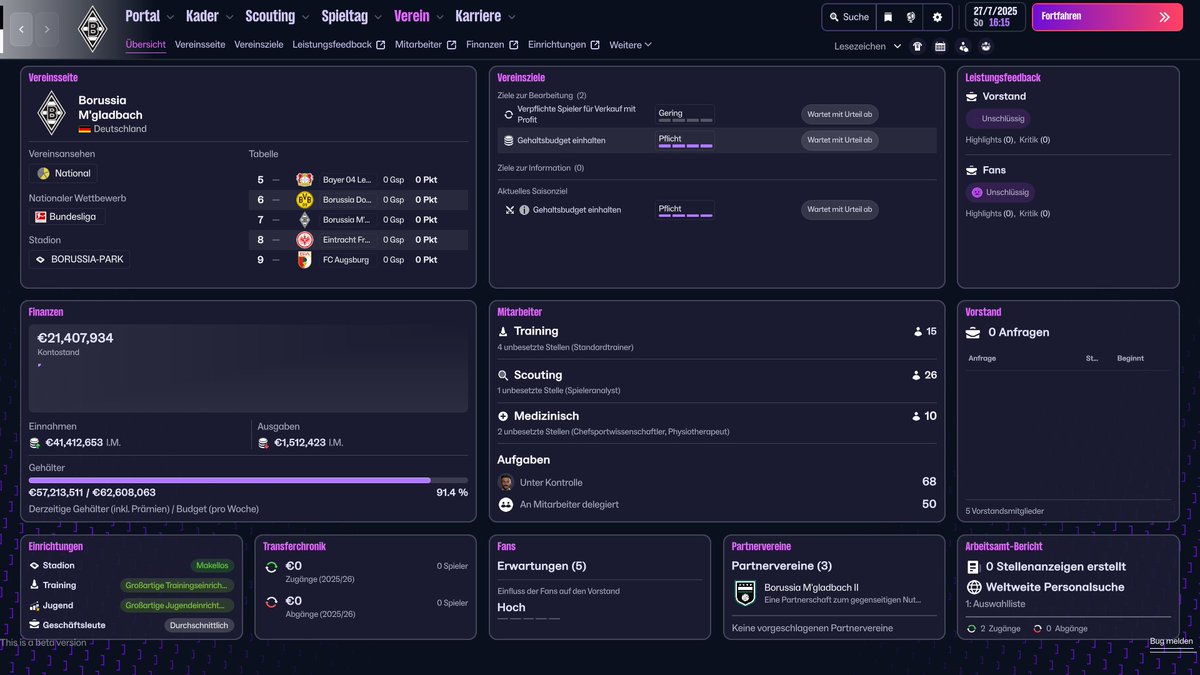Click the Unschlüssig badge under Fans
The height and width of the screenshot is (675, 1200).
[x=1000, y=192]
